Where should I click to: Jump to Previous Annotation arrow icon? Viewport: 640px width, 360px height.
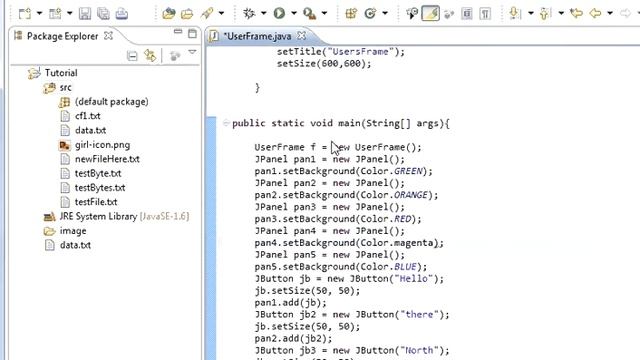tap(545, 13)
